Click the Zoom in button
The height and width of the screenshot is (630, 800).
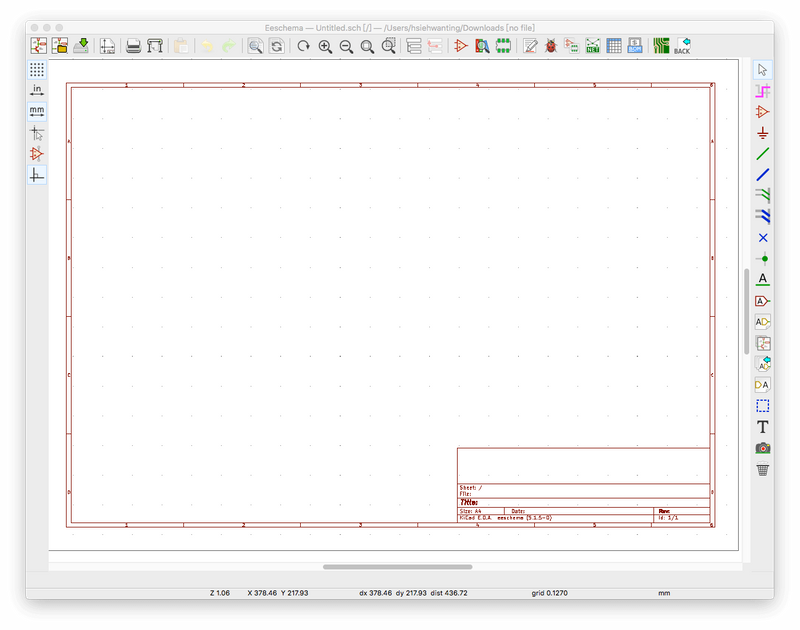(x=325, y=46)
